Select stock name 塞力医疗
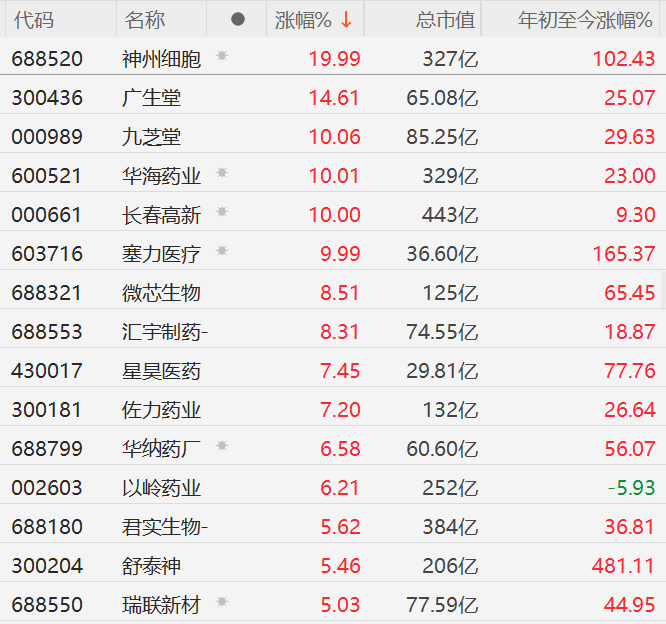 tap(161, 254)
